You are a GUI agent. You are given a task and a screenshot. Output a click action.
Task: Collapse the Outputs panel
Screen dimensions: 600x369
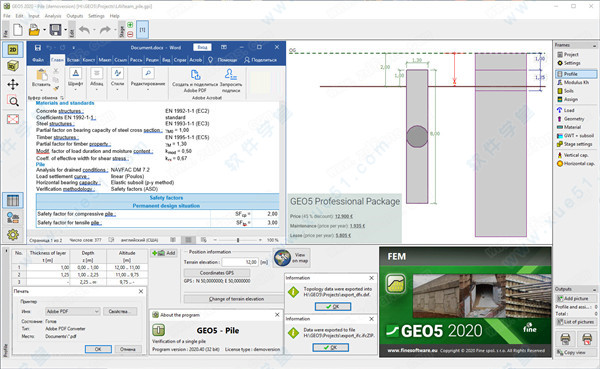pos(594,289)
